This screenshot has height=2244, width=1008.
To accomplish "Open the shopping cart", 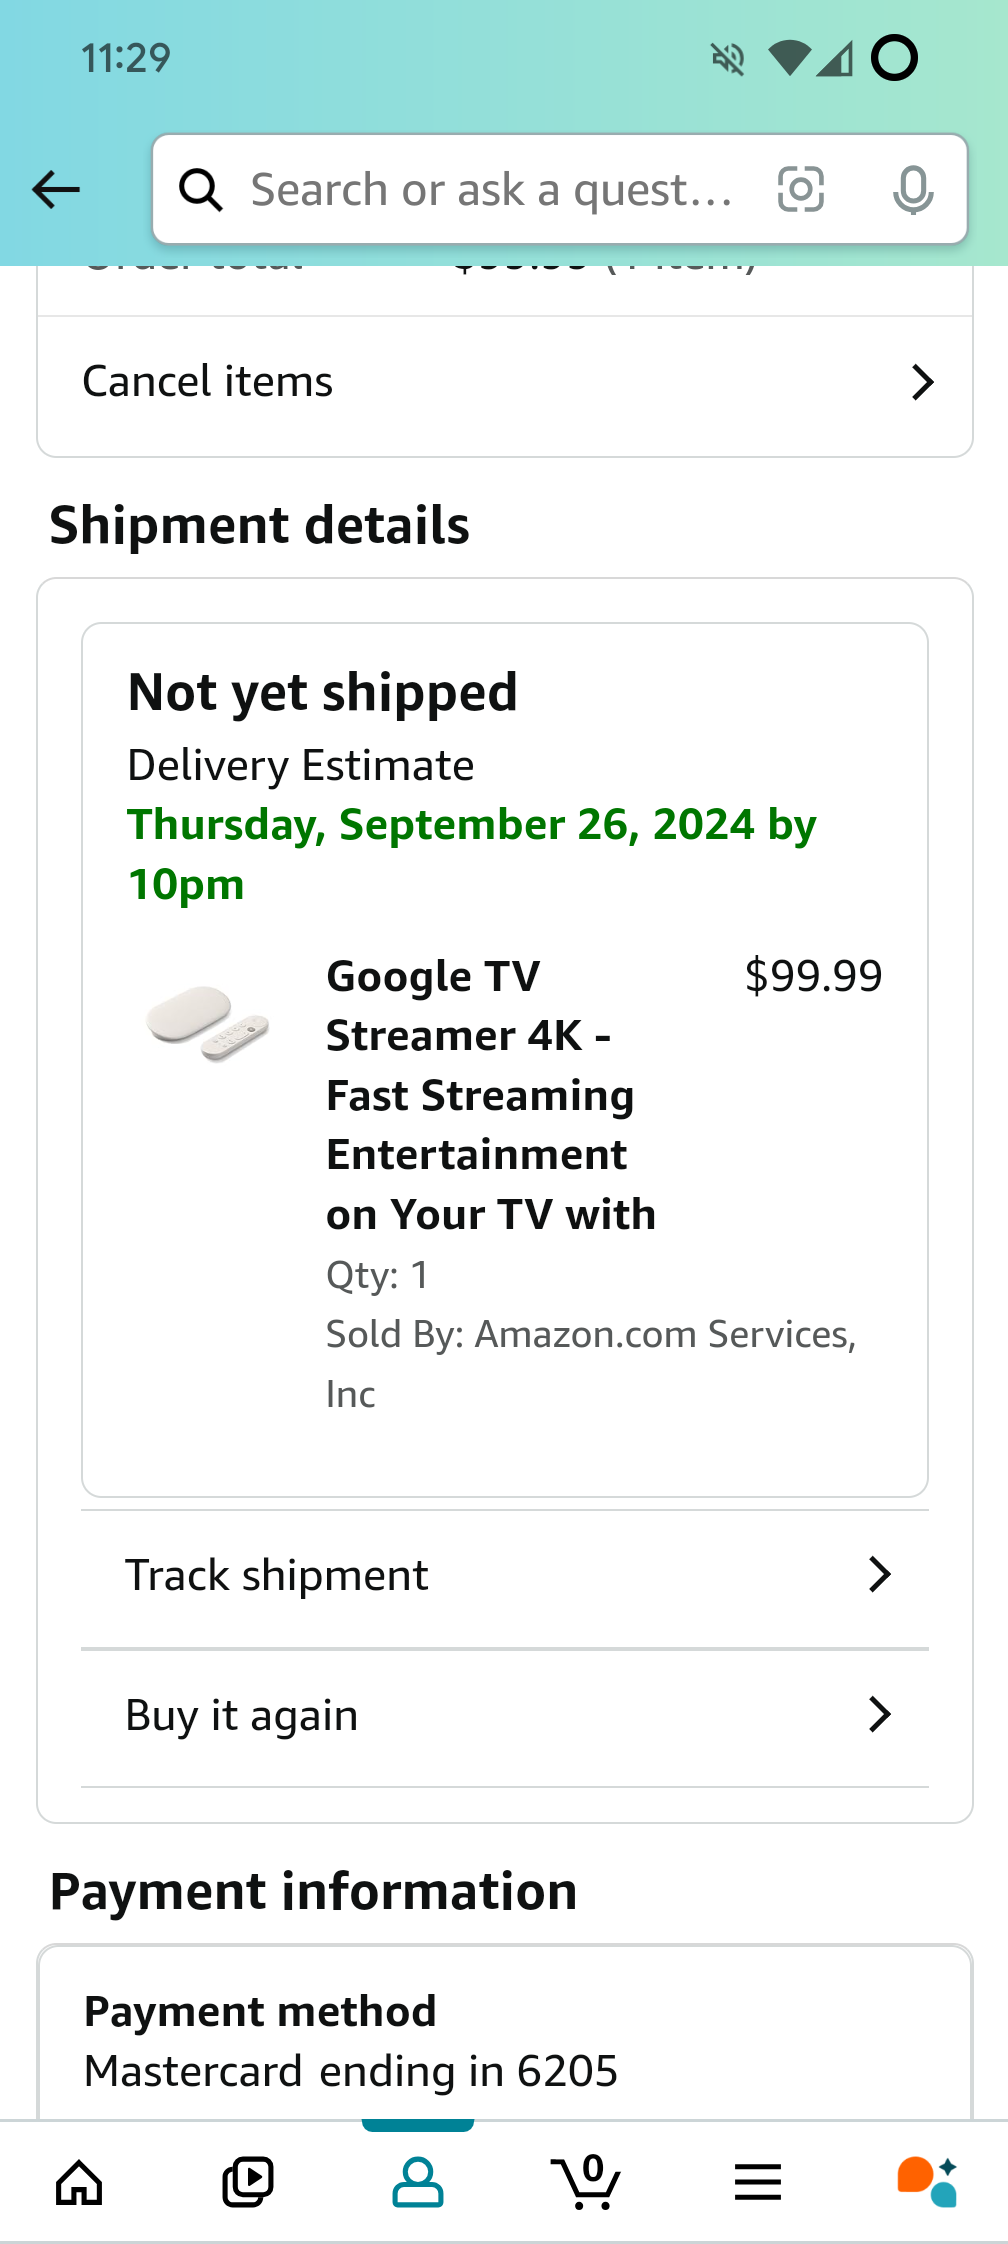I will point(587,2181).
